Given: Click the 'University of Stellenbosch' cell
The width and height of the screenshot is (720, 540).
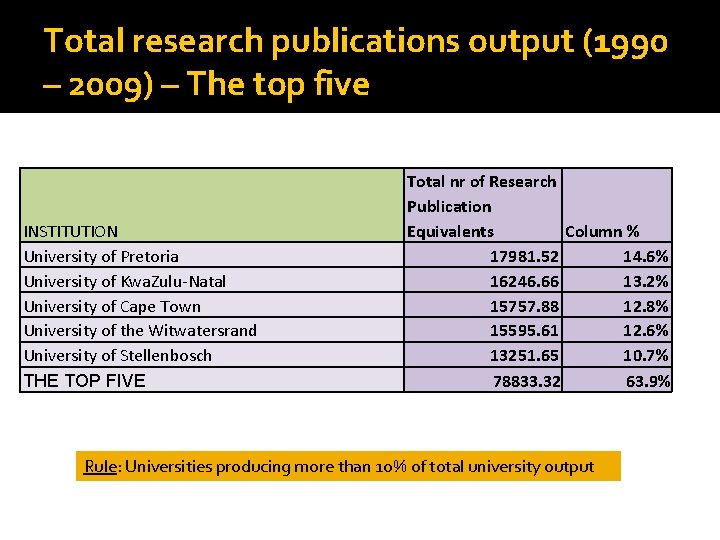Looking at the screenshot, I should (212, 354).
